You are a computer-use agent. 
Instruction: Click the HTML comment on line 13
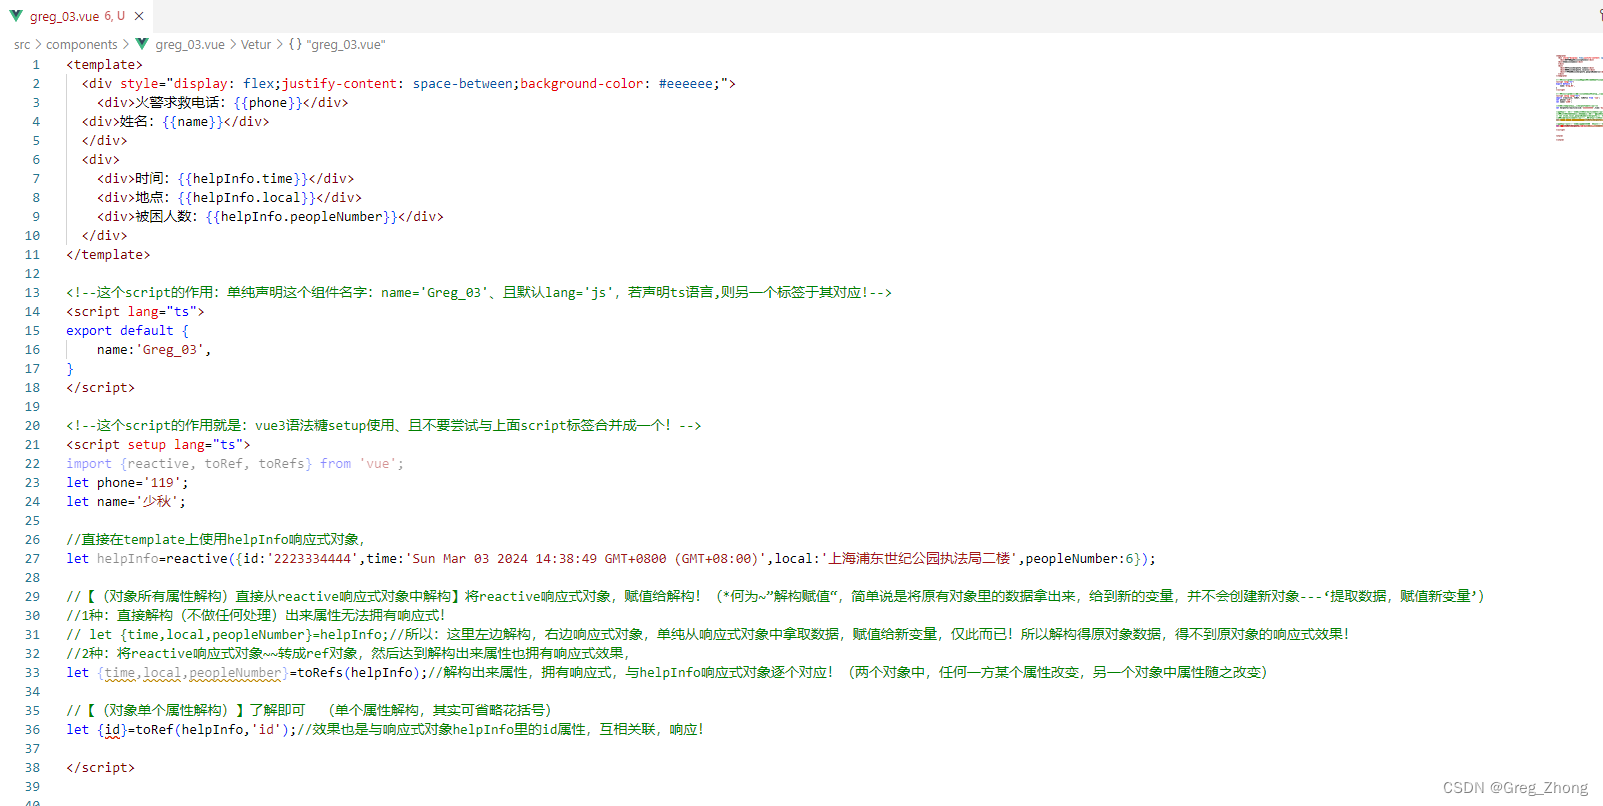[x=479, y=293]
